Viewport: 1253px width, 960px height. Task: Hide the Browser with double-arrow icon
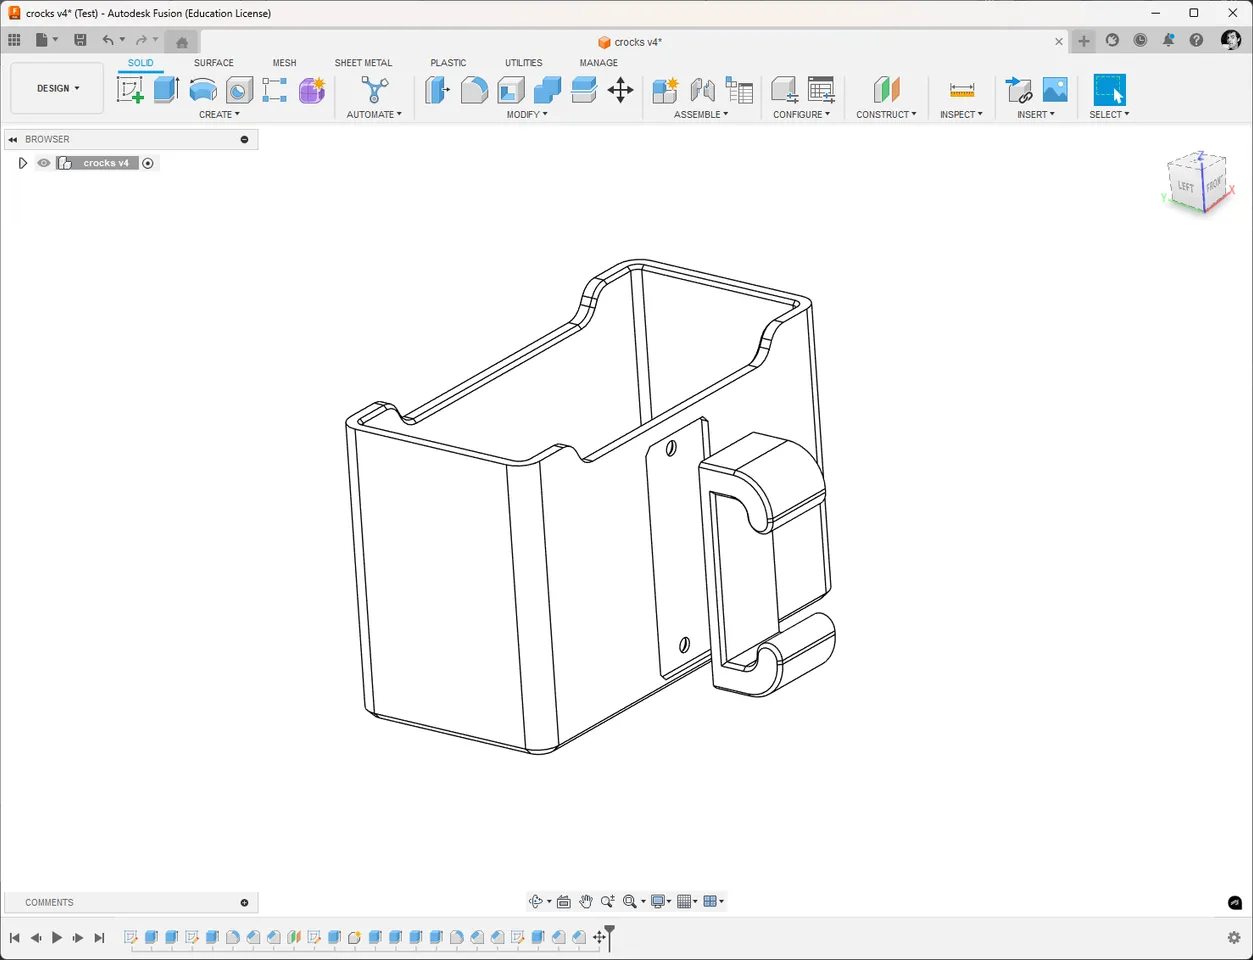click(x=13, y=139)
